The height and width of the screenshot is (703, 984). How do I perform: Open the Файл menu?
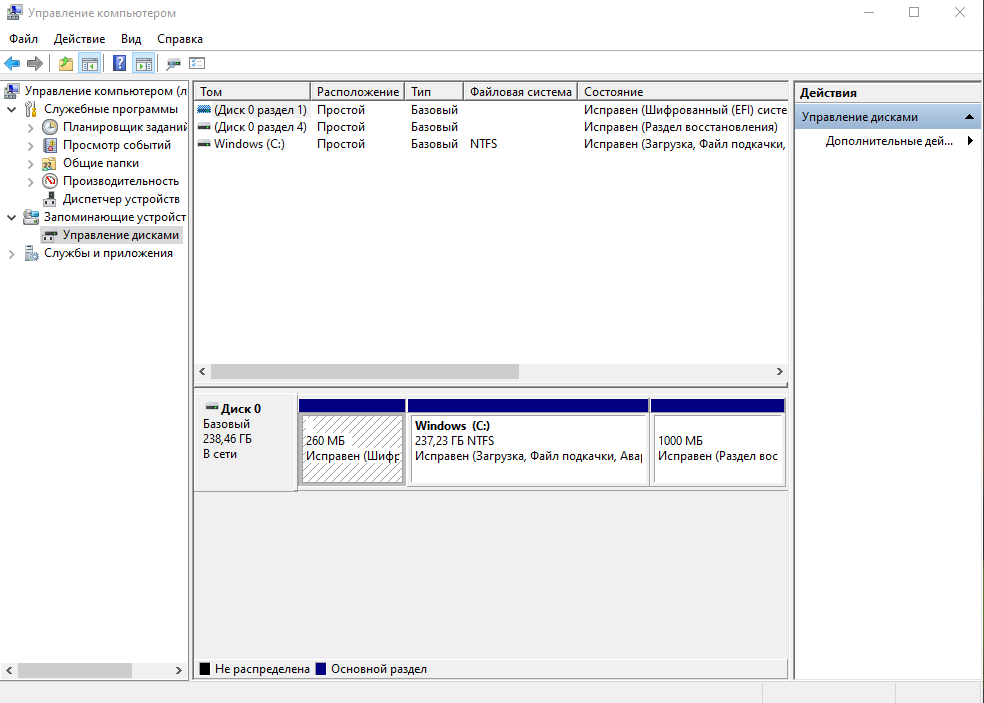click(23, 39)
